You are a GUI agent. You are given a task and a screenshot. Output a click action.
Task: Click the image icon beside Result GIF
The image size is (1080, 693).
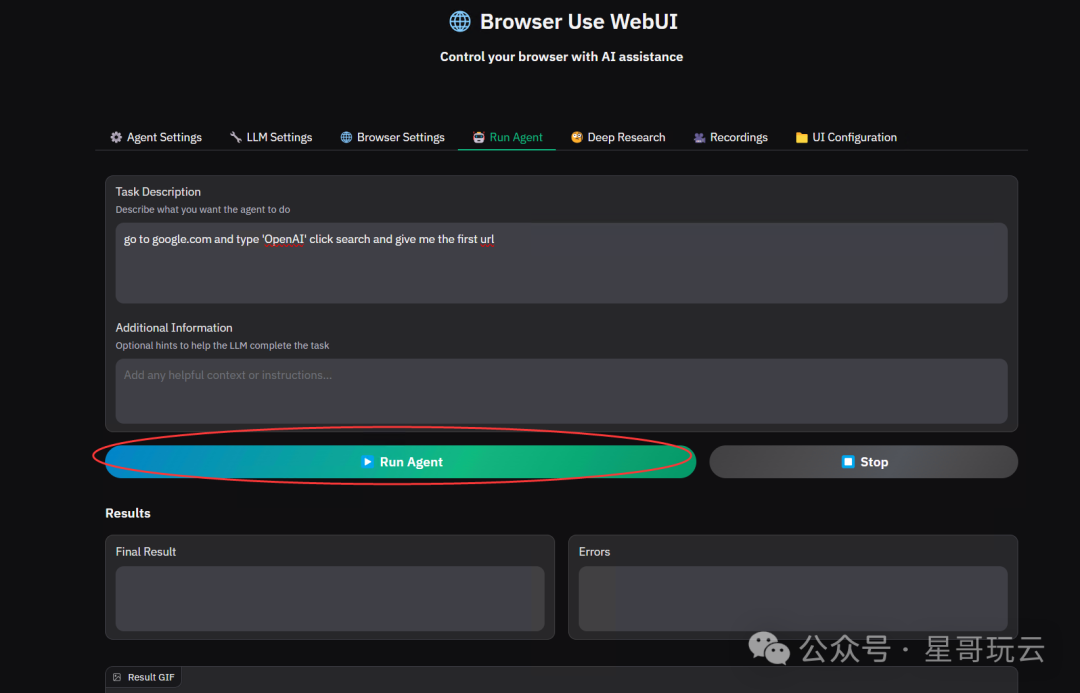117,677
